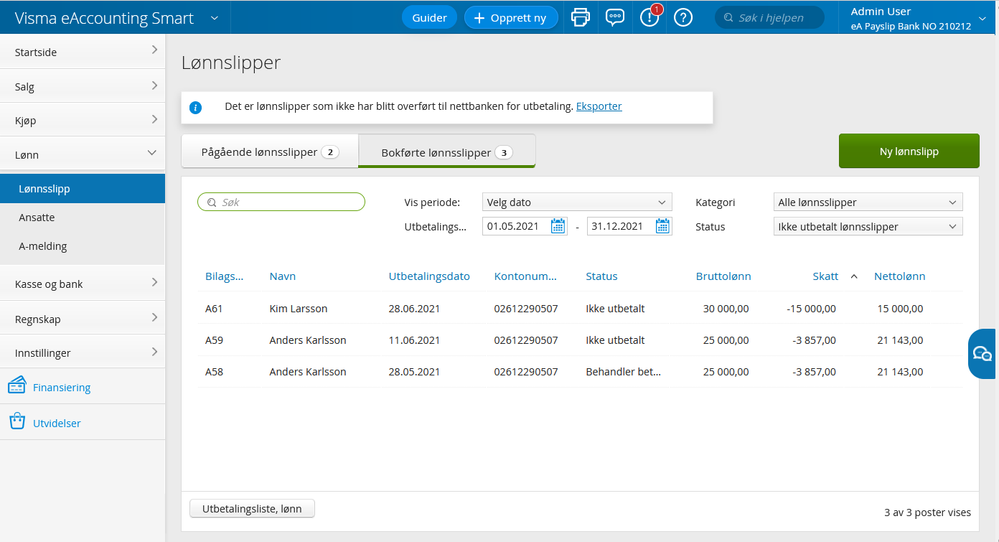Switch to Pågående lønnsslipper tab

point(270,152)
